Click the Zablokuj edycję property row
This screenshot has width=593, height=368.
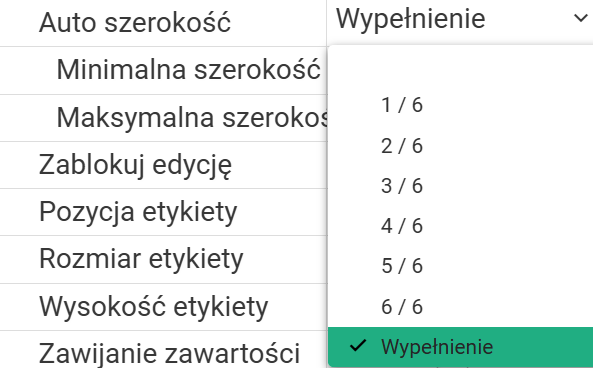tap(163, 165)
